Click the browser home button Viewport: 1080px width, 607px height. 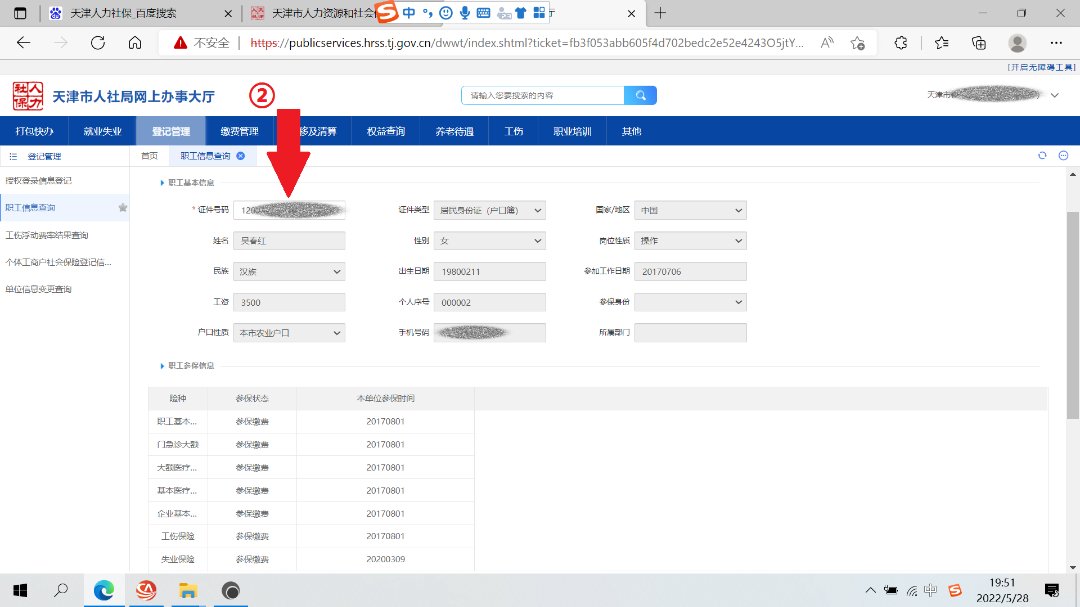(x=135, y=43)
